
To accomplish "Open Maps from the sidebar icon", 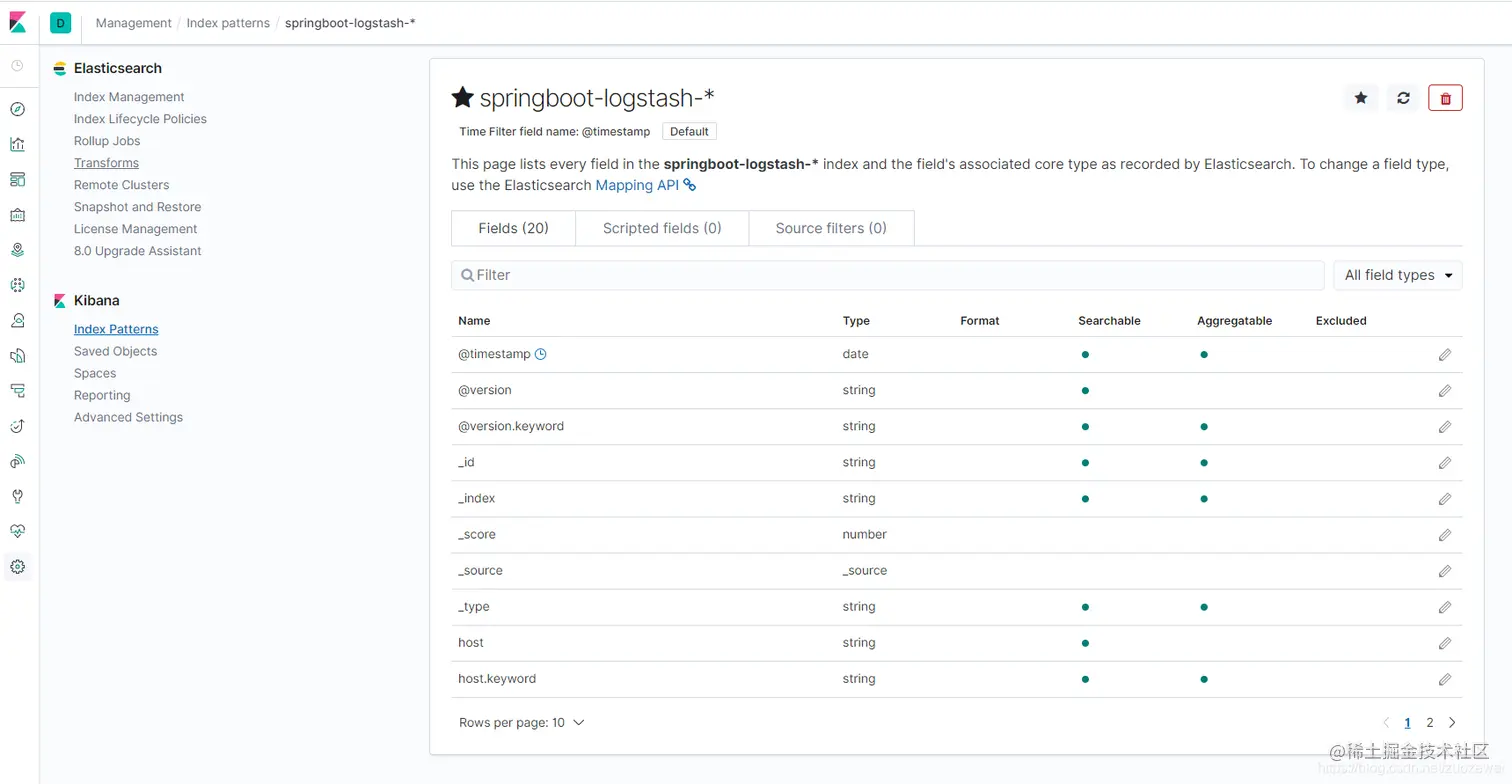I will click(17, 250).
